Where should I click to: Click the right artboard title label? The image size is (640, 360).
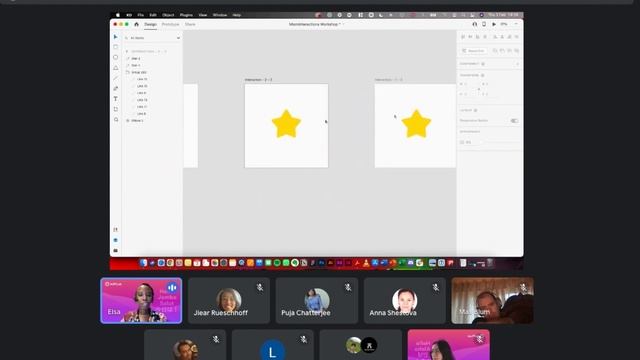(389, 80)
